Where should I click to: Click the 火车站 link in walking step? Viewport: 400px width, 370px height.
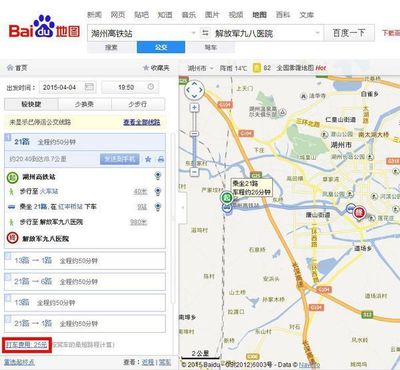coord(49,191)
